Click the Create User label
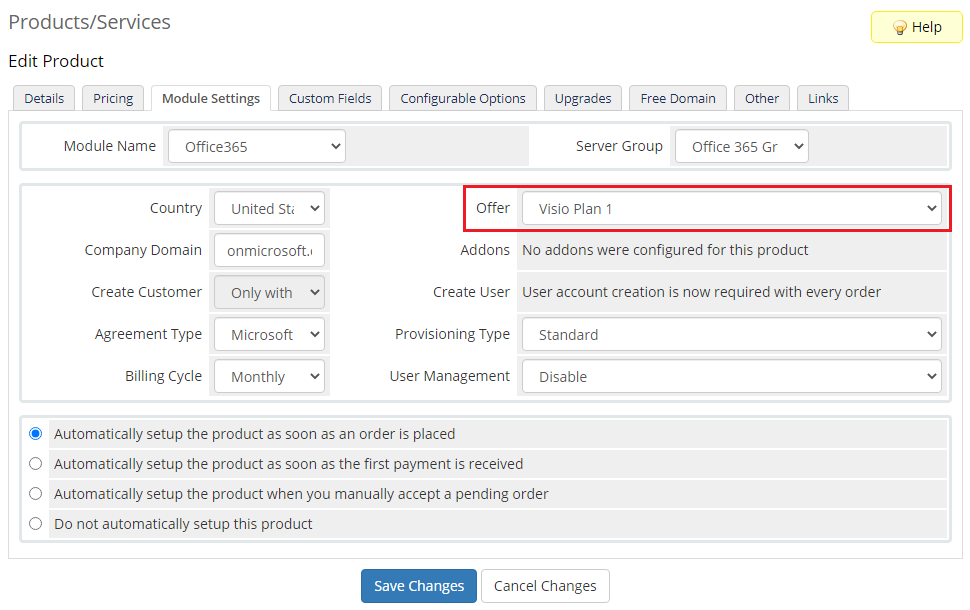The image size is (970, 610). click(471, 292)
